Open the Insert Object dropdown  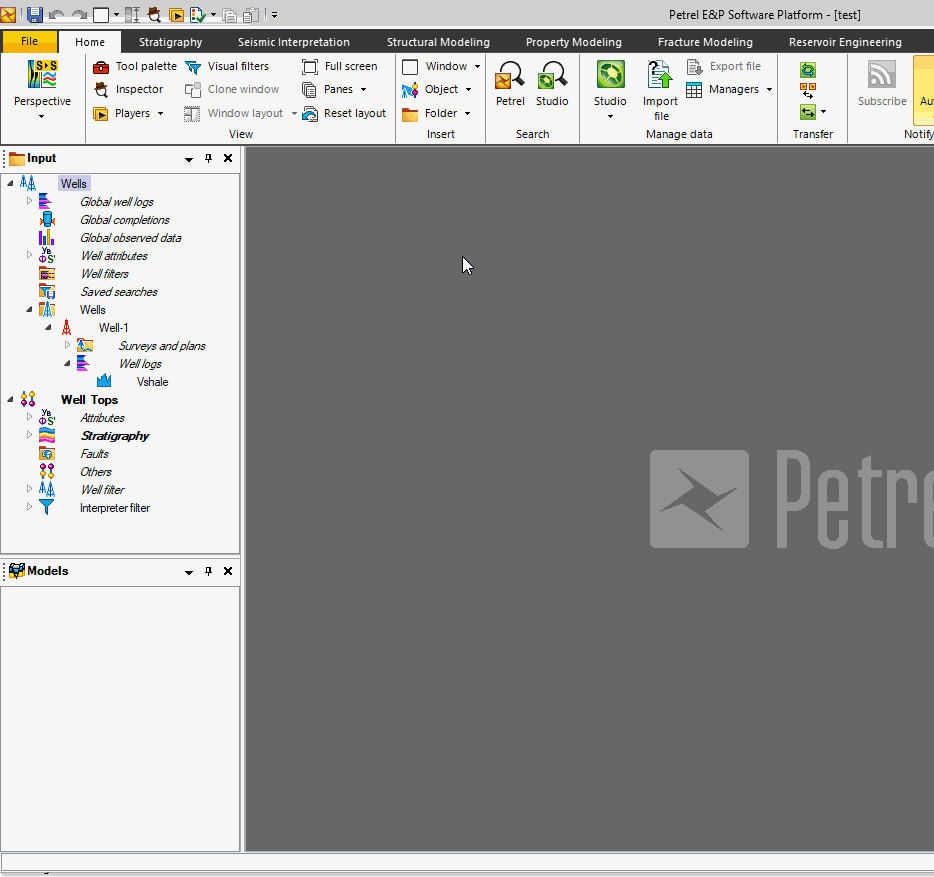click(437, 89)
